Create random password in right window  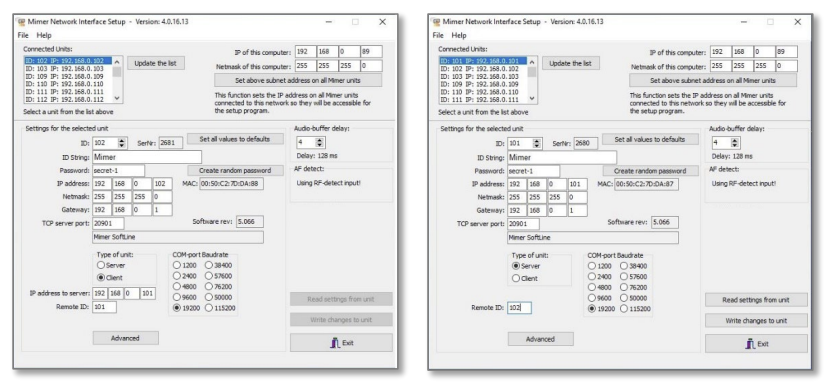650,171
